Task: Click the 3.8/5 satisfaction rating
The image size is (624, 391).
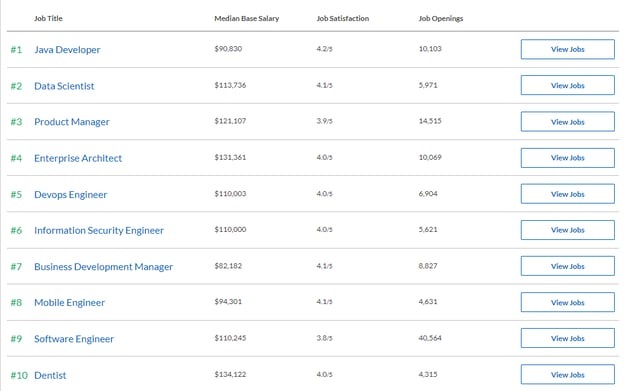Action: pos(324,338)
